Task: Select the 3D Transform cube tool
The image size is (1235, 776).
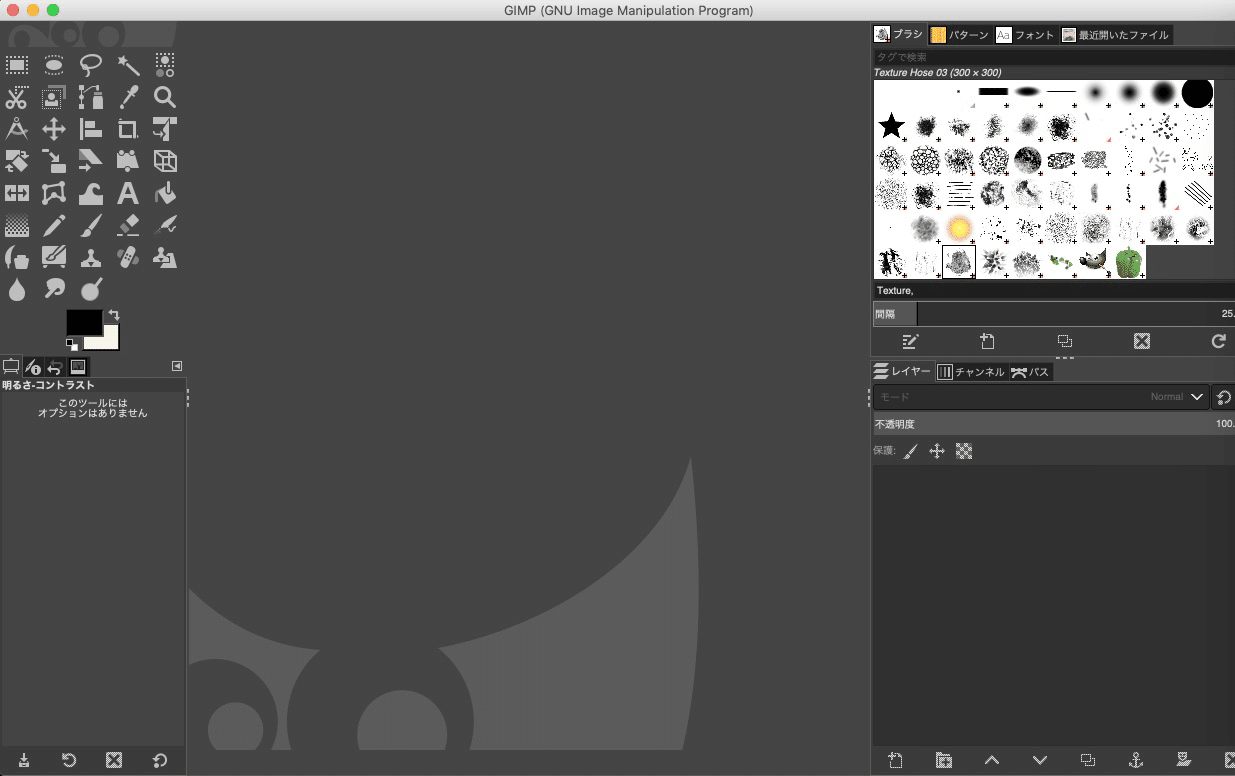Action: 165,161
